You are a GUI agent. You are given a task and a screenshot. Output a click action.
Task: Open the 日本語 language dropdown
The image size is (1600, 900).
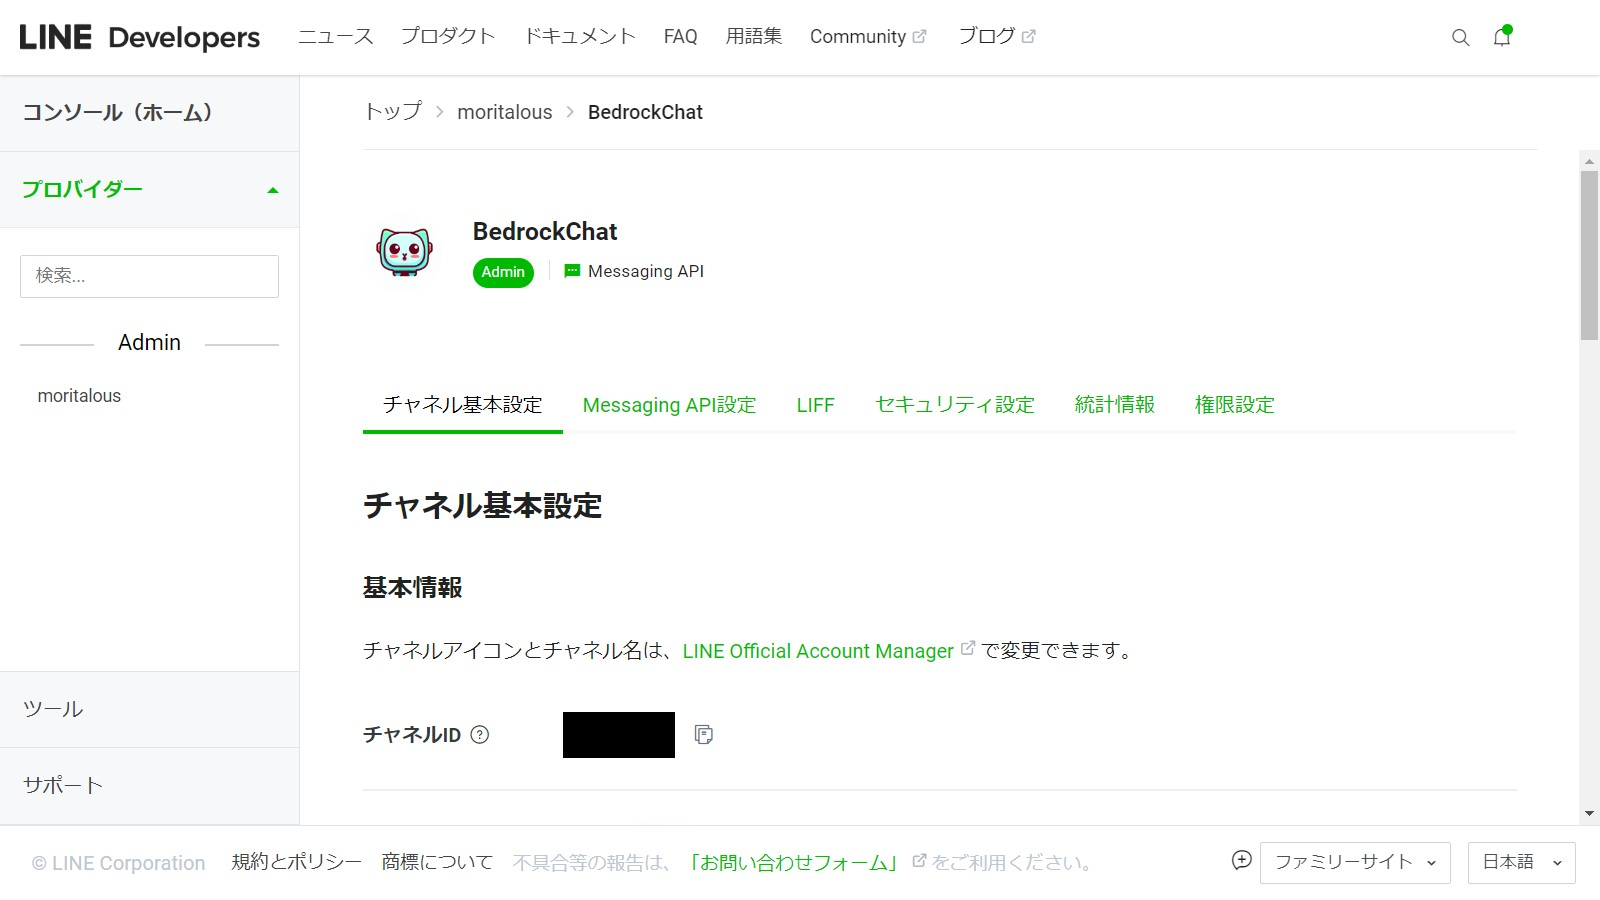point(1521,862)
